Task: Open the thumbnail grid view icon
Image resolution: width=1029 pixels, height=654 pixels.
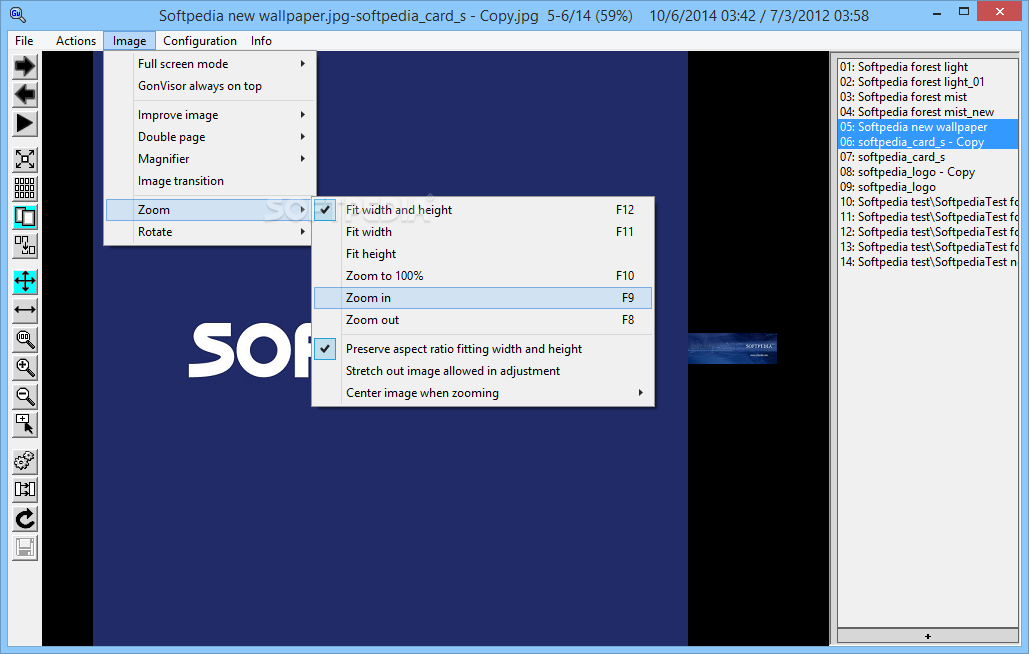Action: point(25,188)
